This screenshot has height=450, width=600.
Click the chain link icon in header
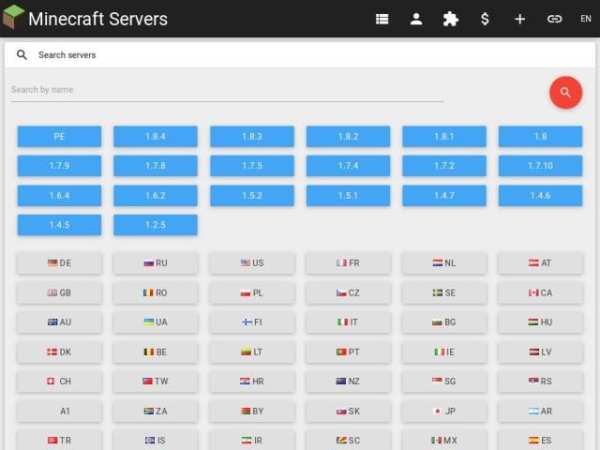(x=554, y=19)
